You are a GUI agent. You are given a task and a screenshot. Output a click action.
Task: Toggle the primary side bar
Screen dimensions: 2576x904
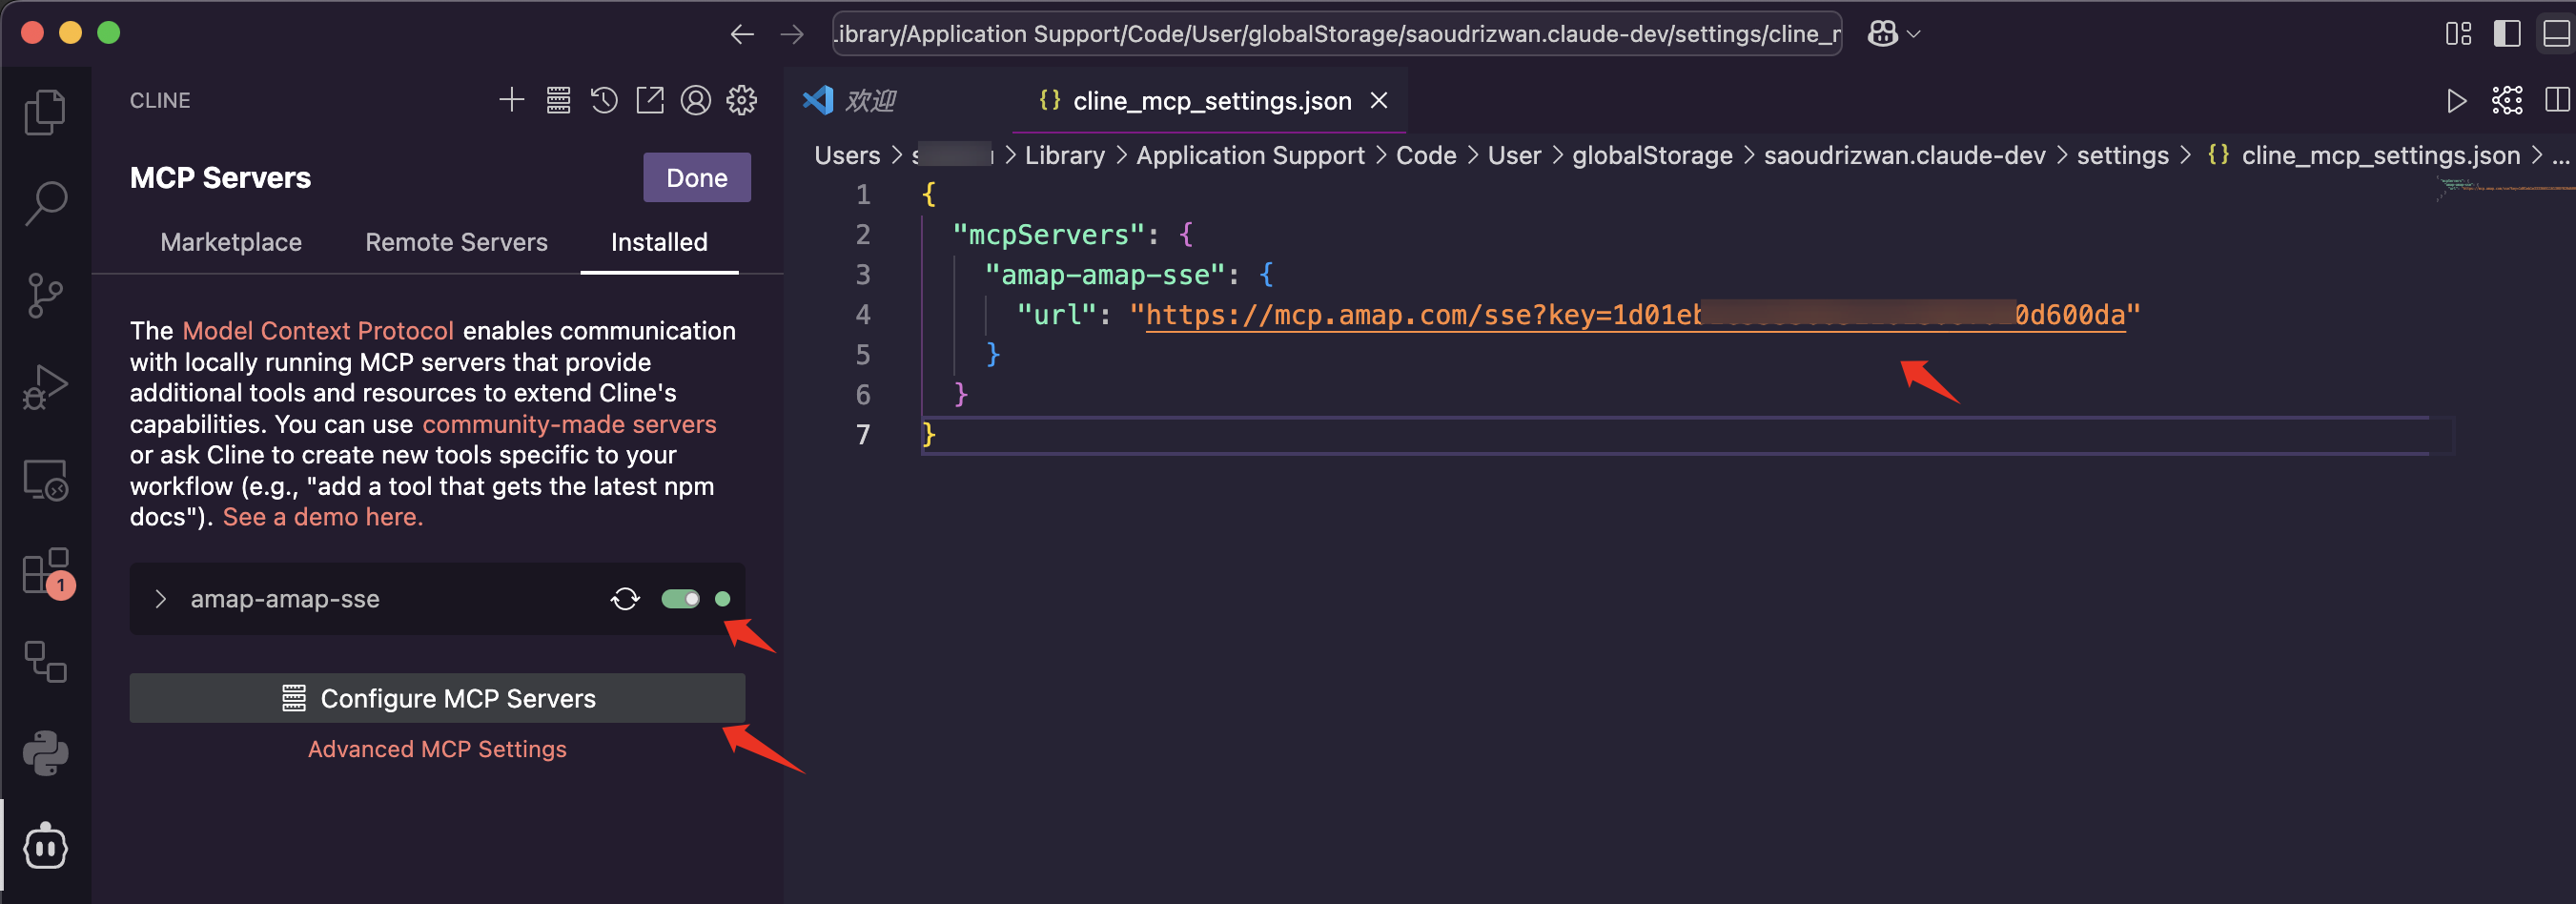(x=2507, y=34)
